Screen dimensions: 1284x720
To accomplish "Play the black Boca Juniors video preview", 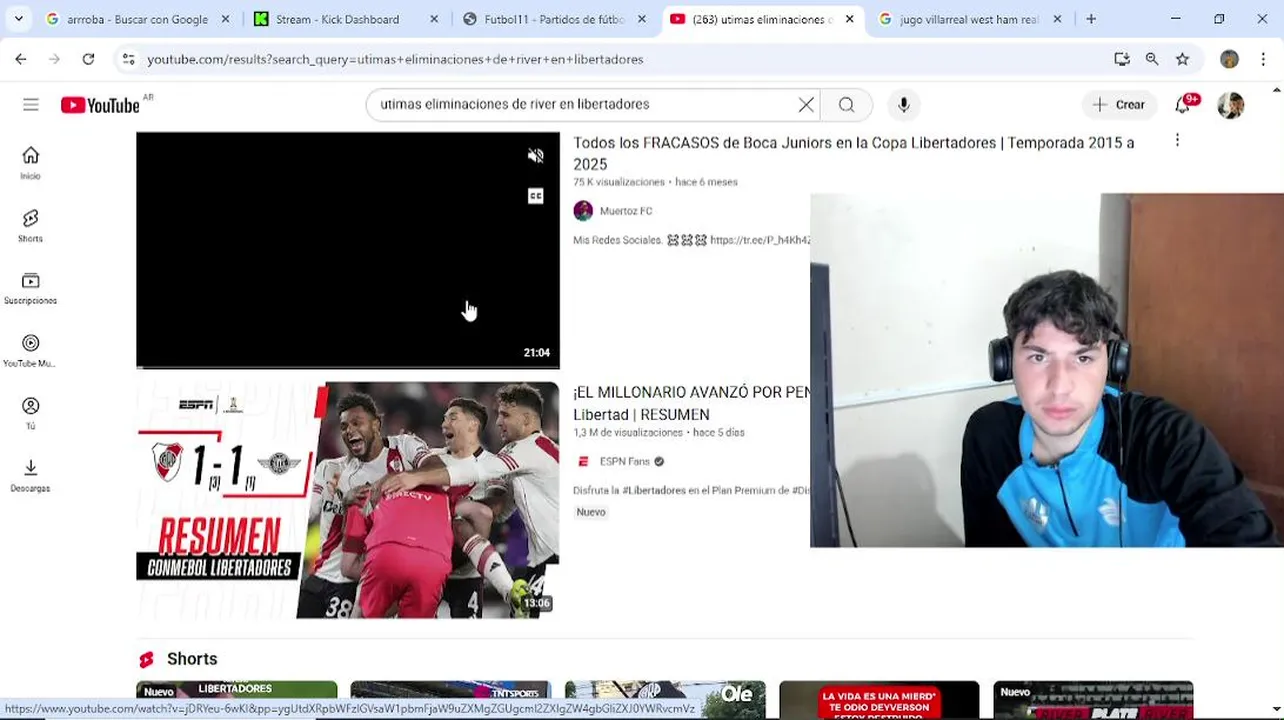I will (348, 250).
